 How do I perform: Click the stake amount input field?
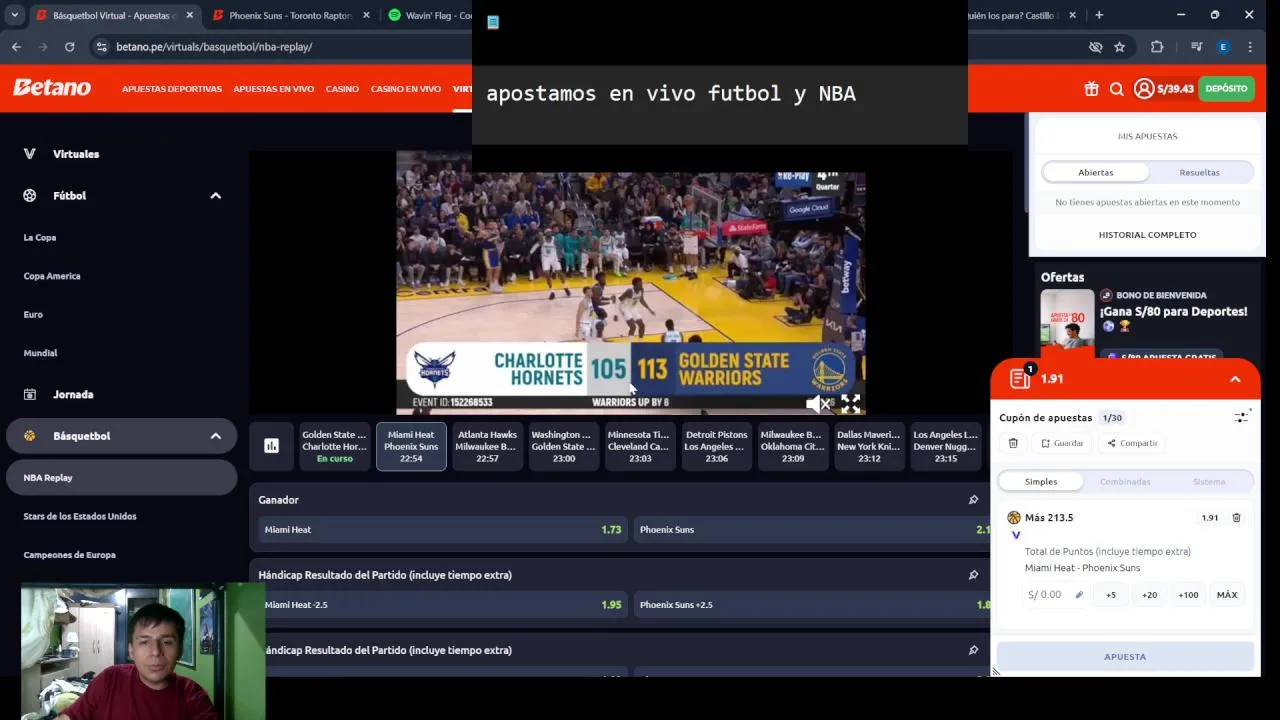tap(1056, 595)
